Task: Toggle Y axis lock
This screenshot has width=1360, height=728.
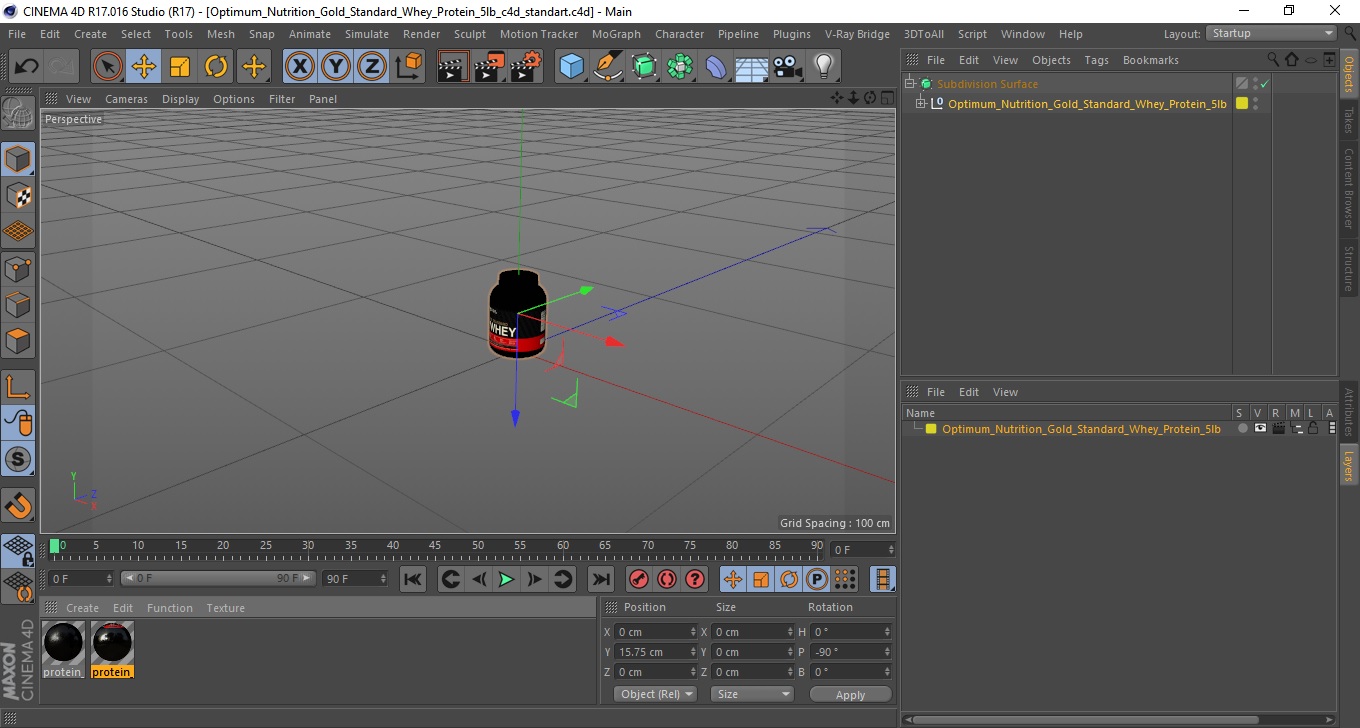Action: coord(336,67)
